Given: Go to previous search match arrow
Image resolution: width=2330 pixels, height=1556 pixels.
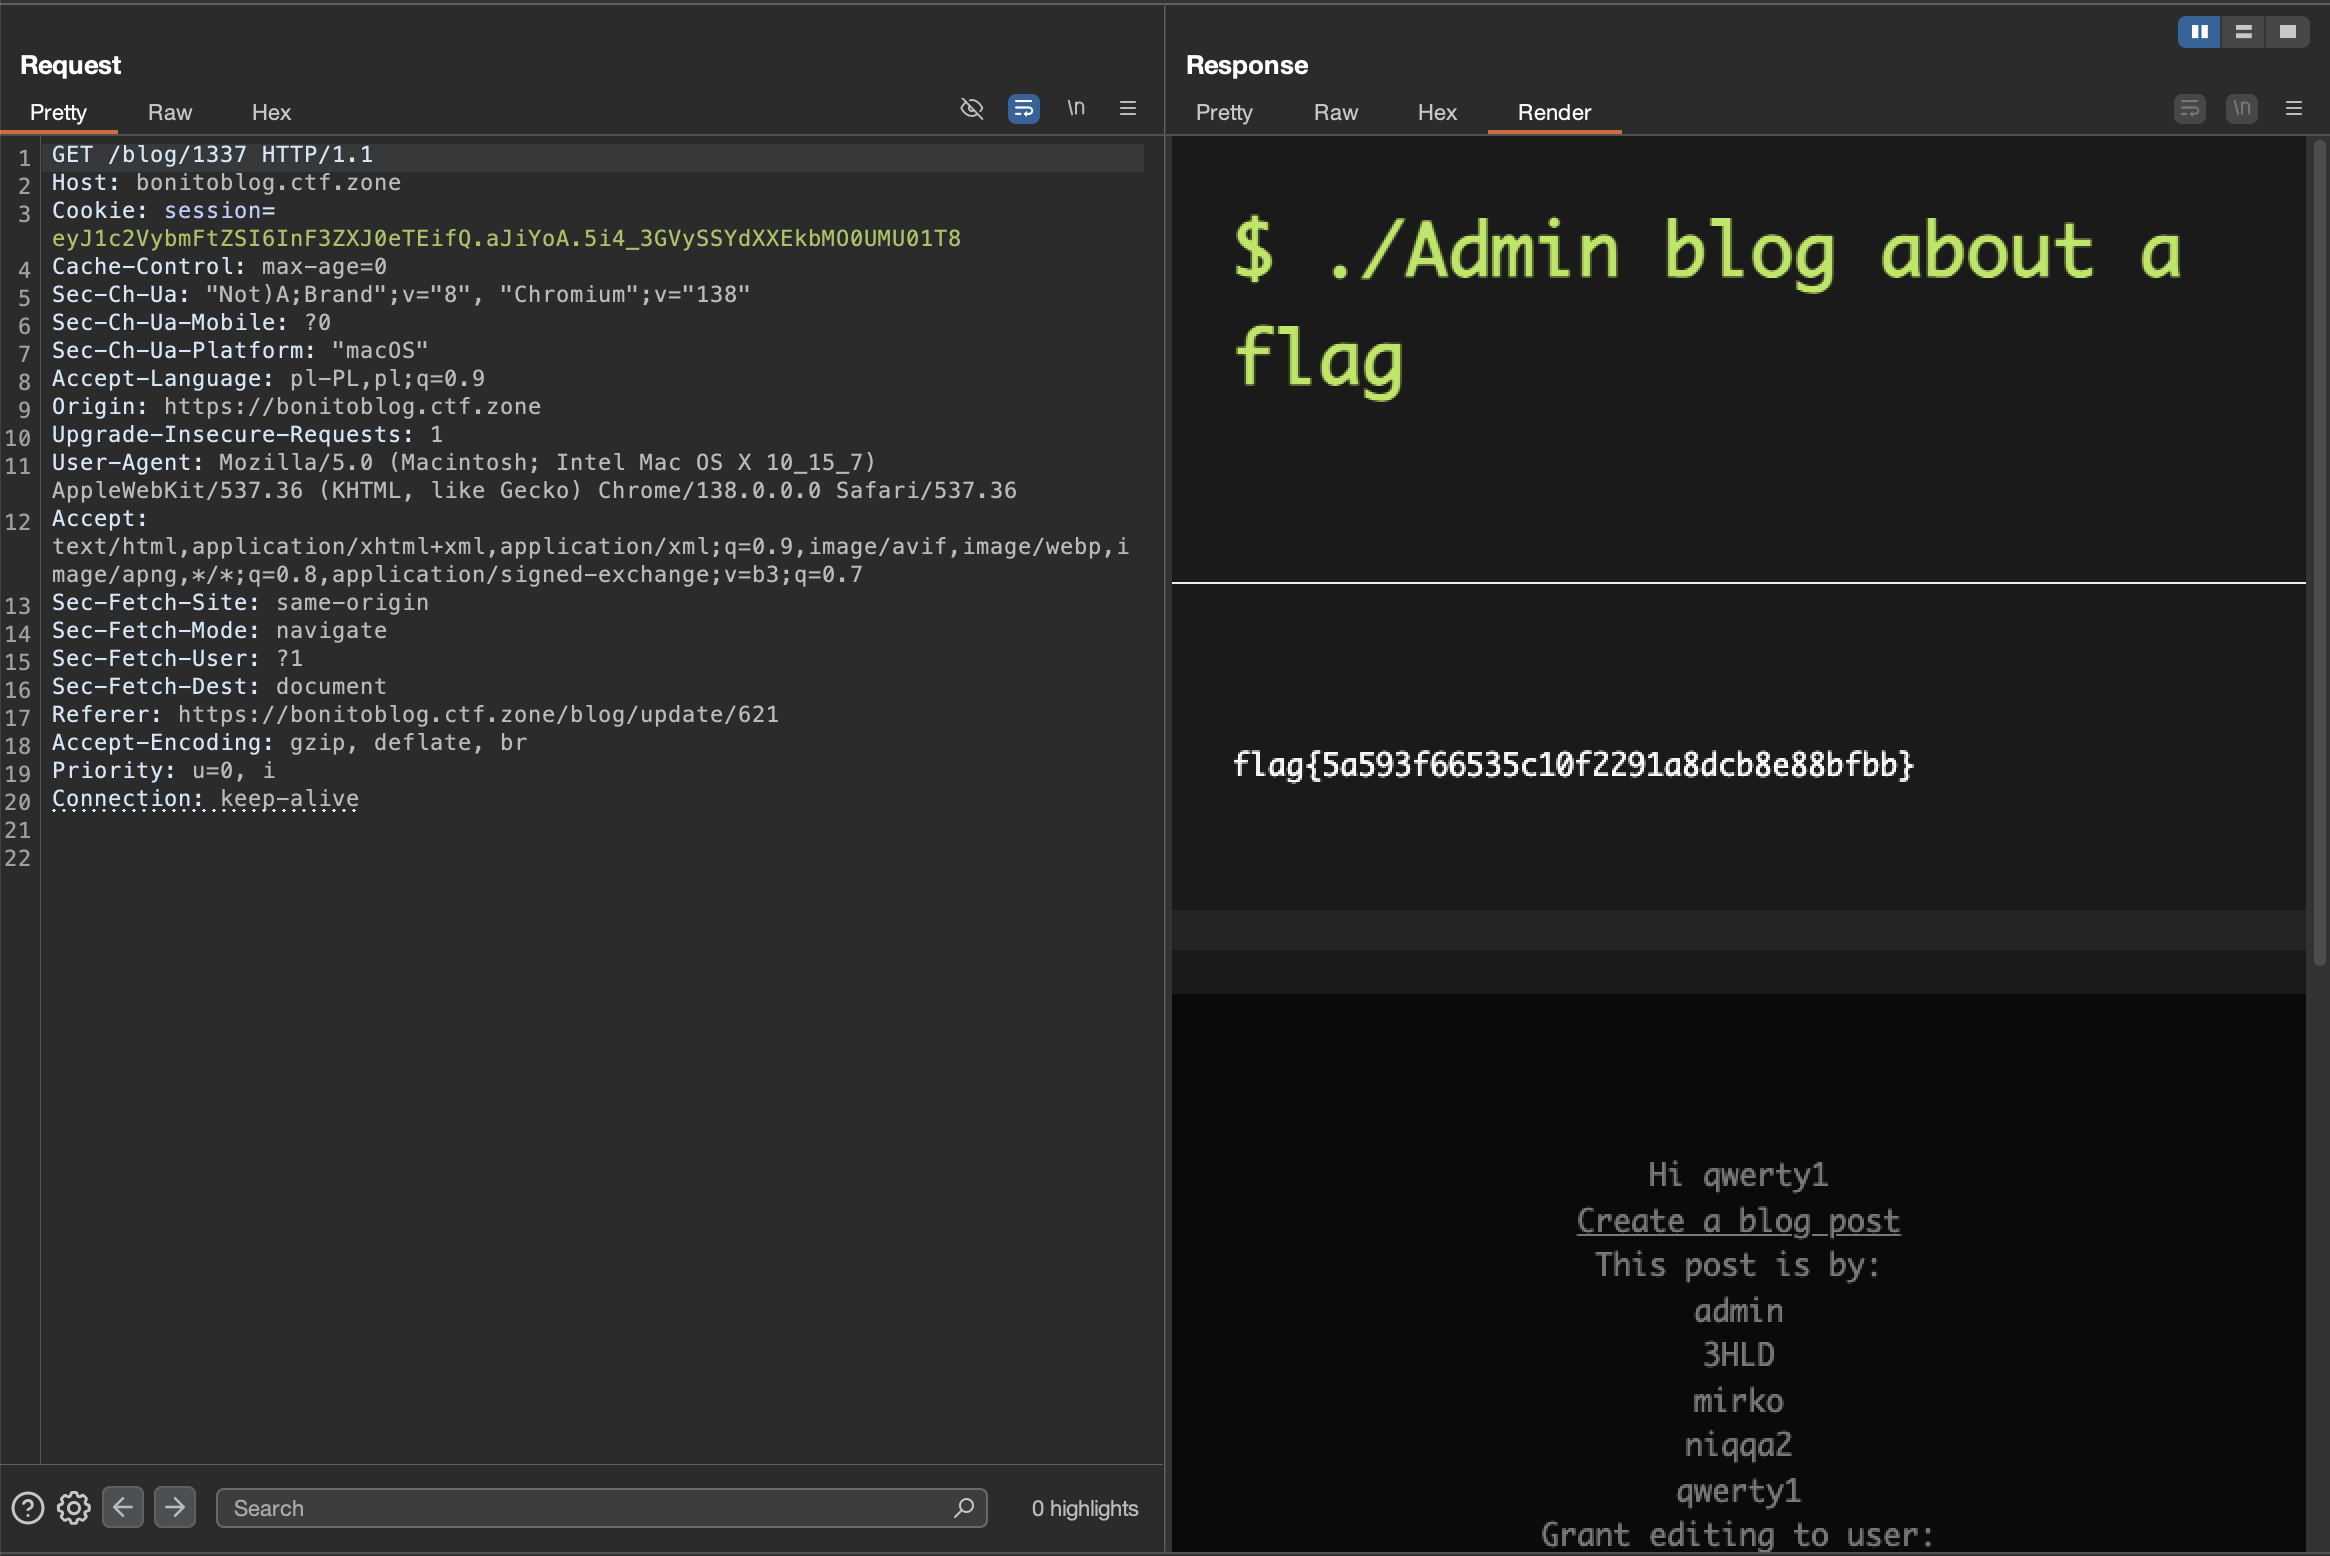Looking at the screenshot, I should click(x=123, y=1507).
